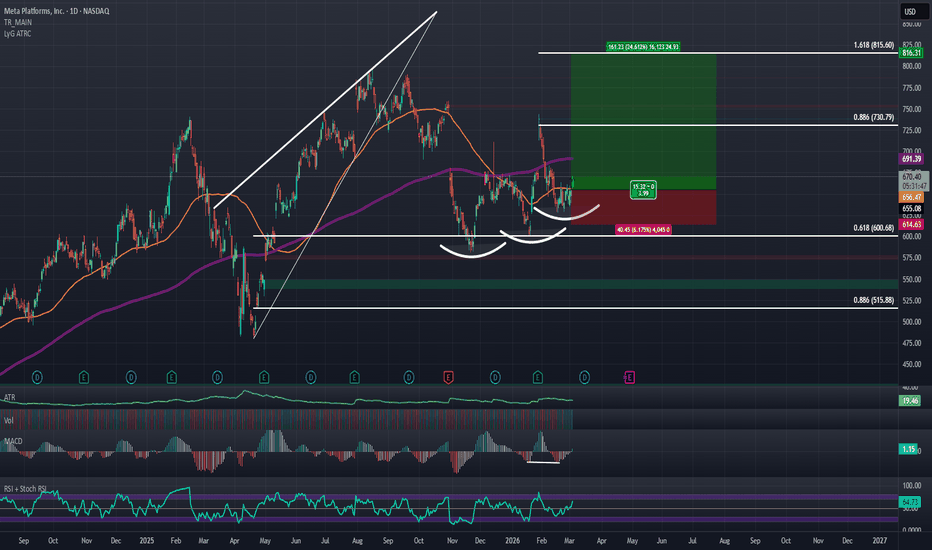Click the red stop loss label 40.45
Screen dimensions: 932x550
coord(643,230)
